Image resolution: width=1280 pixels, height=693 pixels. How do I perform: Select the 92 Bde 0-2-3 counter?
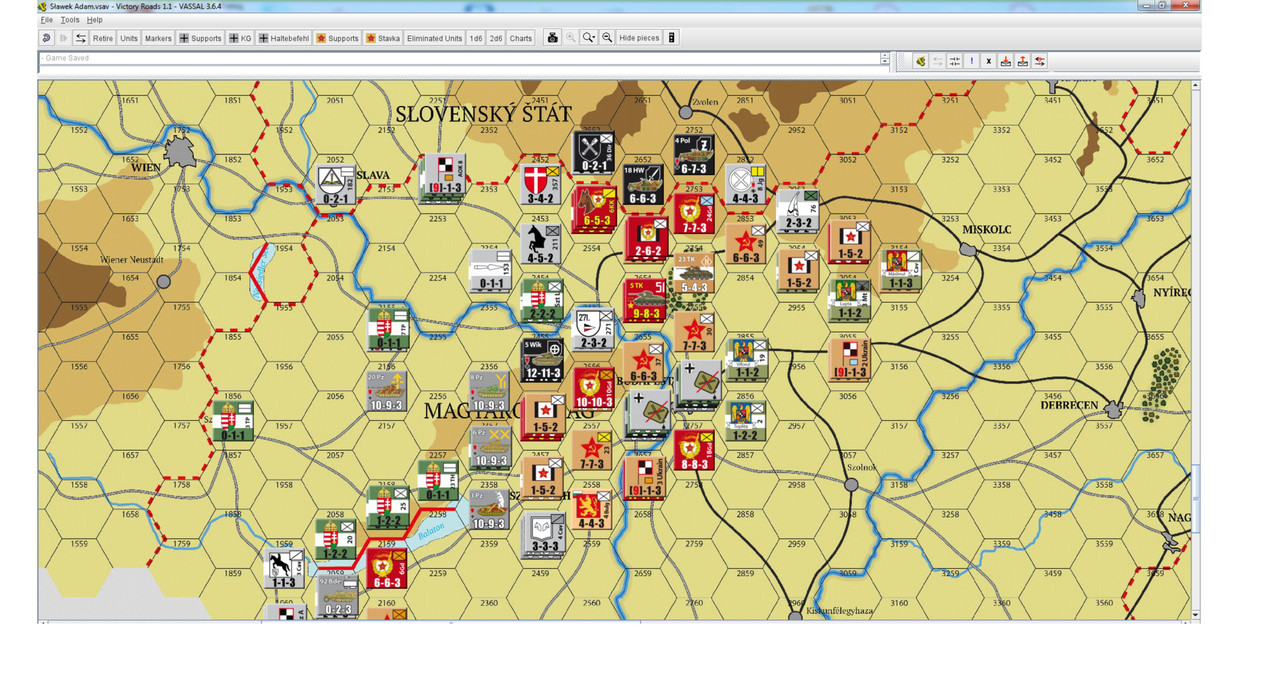[336, 597]
